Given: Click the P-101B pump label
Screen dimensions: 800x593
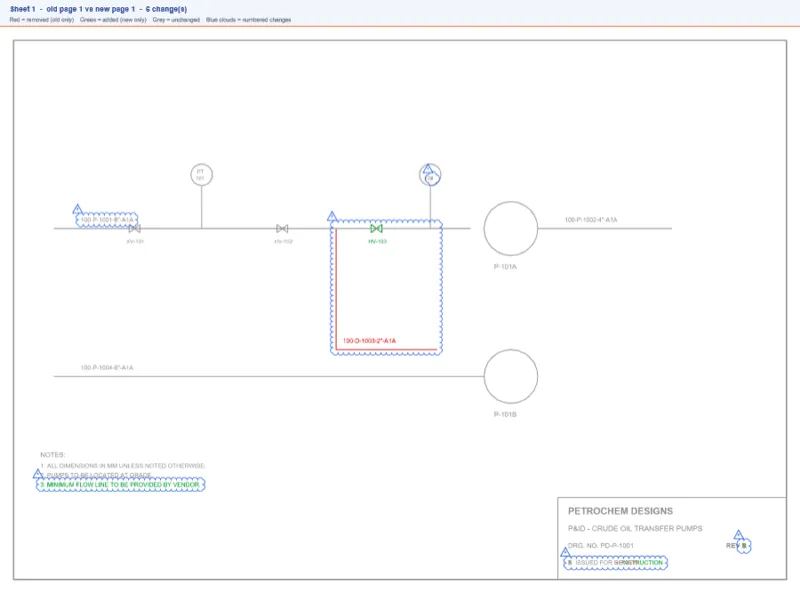Looking at the screenshot, I should click(x=505, y=414).
